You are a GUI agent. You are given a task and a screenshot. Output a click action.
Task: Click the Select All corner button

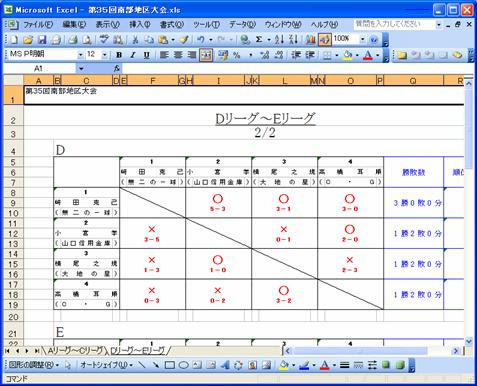point(13,80)
